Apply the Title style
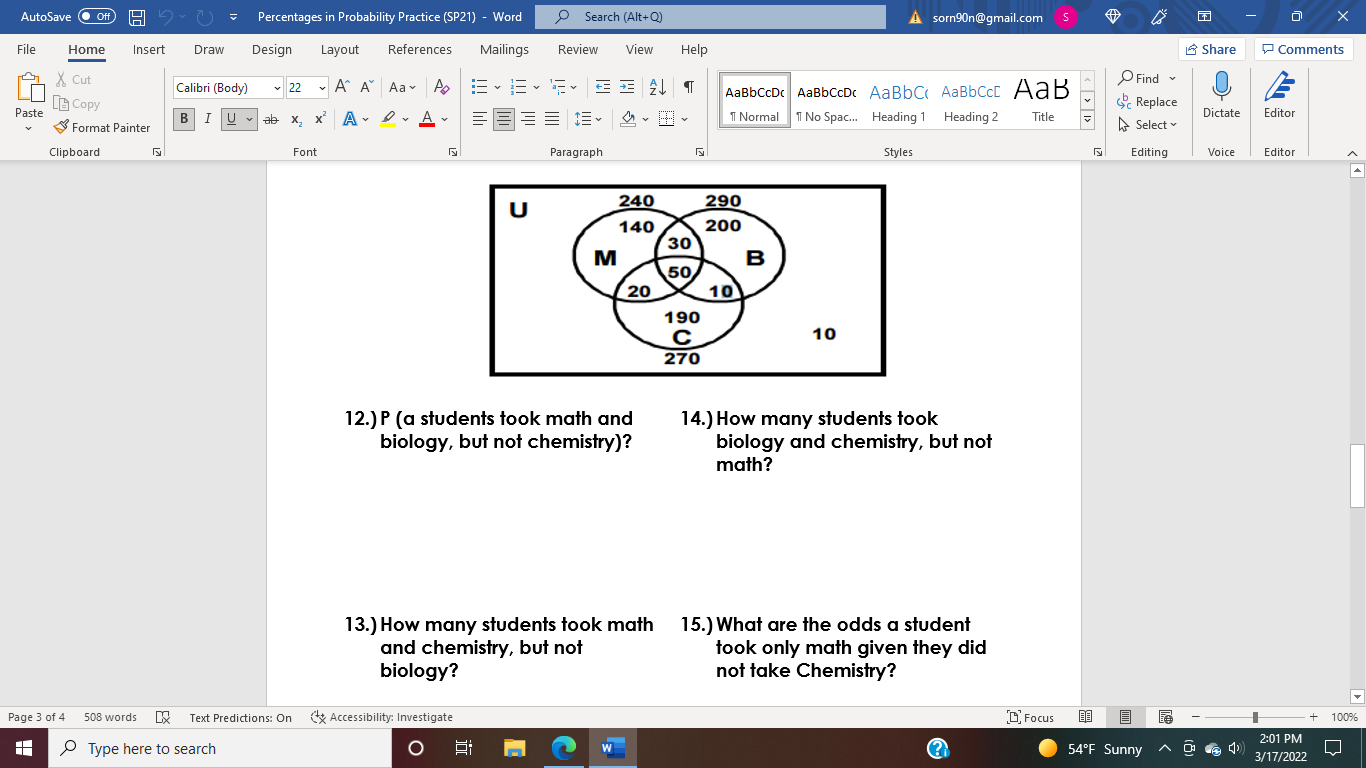The width and height of the screenshot is (1366, 768). point(1043,100)
